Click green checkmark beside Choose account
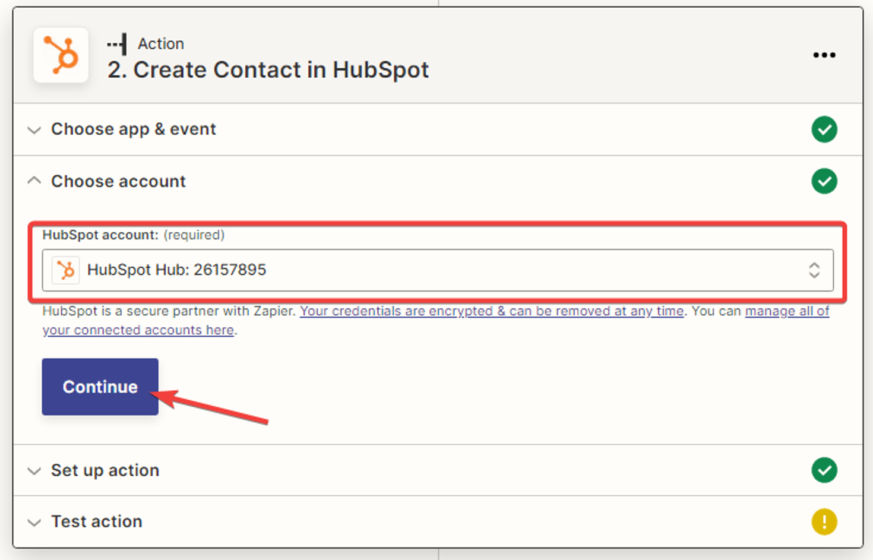The height and width of the screenshot is (560, 873). point(824,181)
